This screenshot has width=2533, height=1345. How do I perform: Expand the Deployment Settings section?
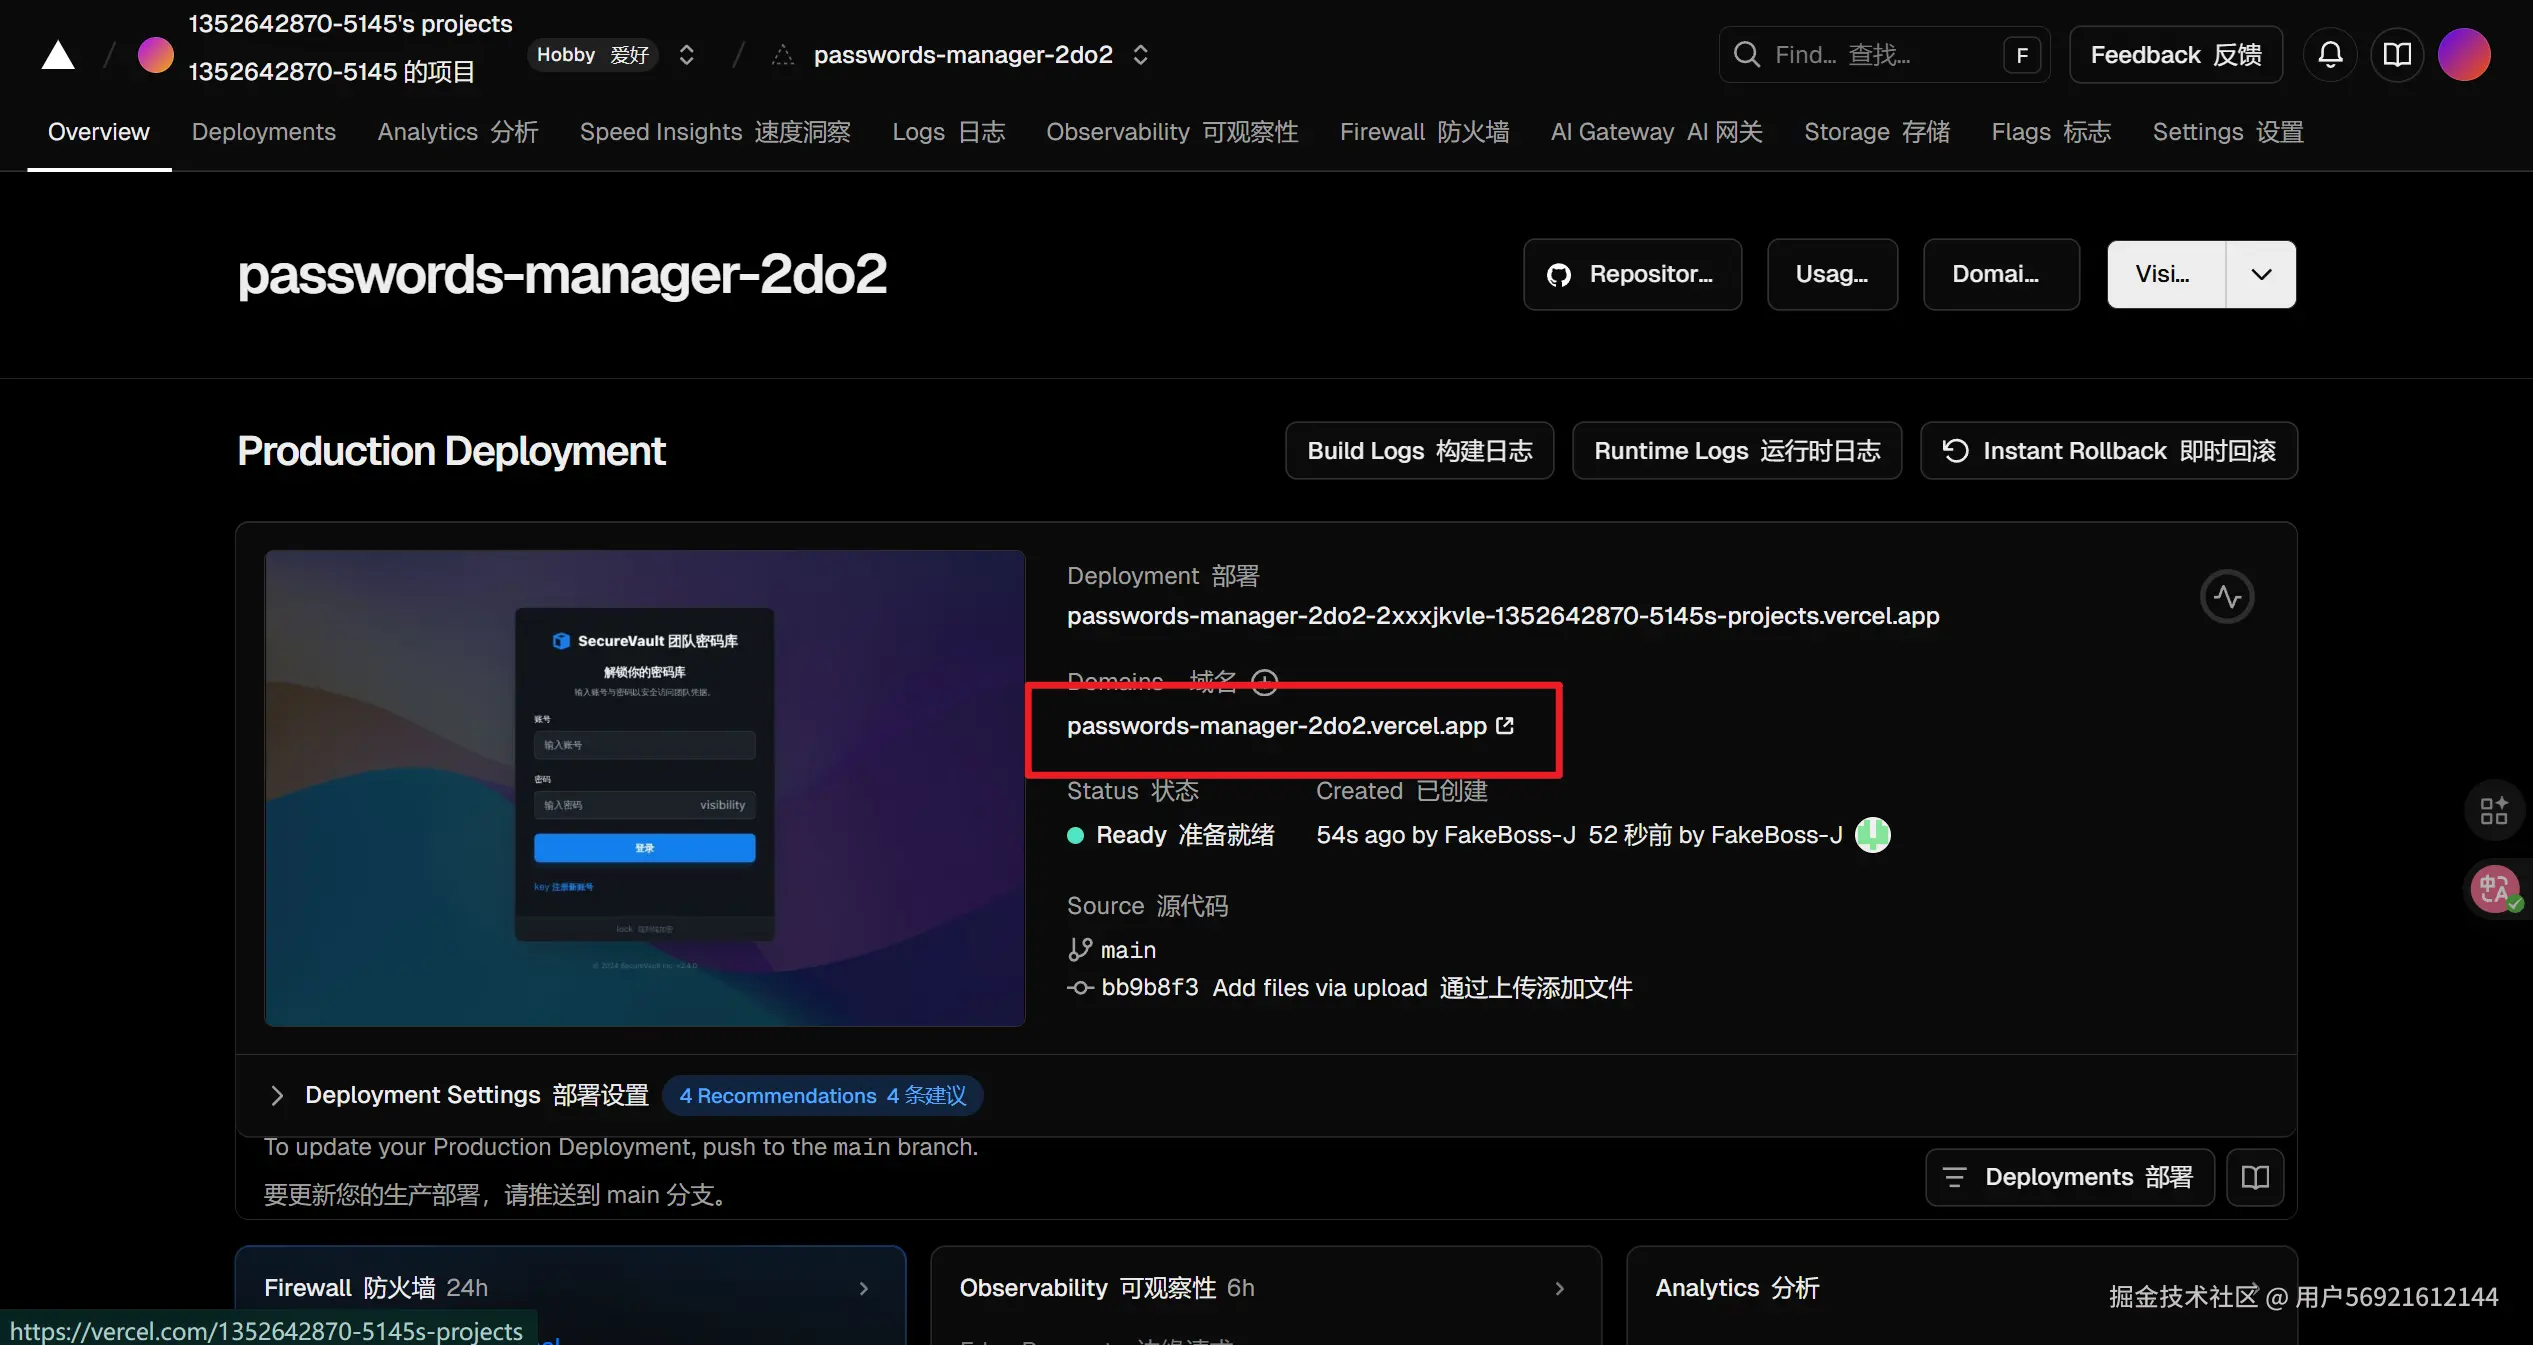tap(277, 1095)
